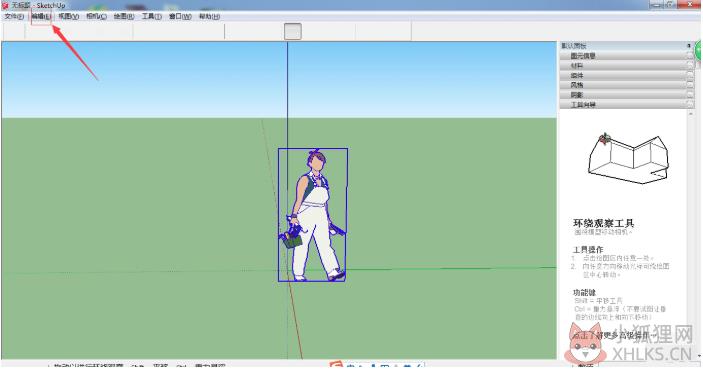Open the 绘图(R) Draw menu
Viewport: 703px width, 370px height.
[x=124, y=17]
